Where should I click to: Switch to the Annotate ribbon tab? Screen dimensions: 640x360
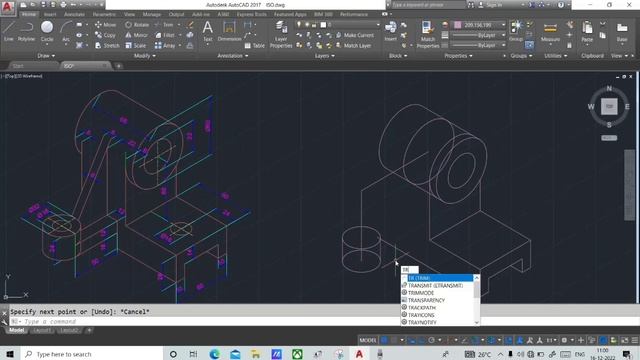point(75,14)
